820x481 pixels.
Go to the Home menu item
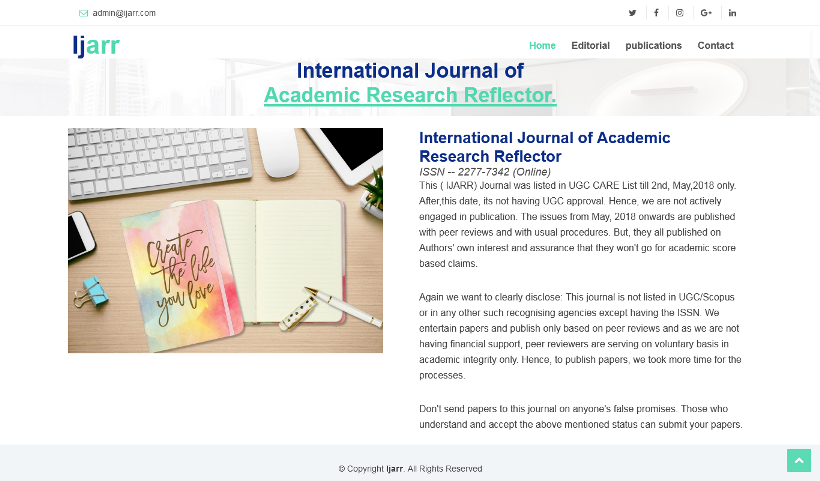coord(542,46)
